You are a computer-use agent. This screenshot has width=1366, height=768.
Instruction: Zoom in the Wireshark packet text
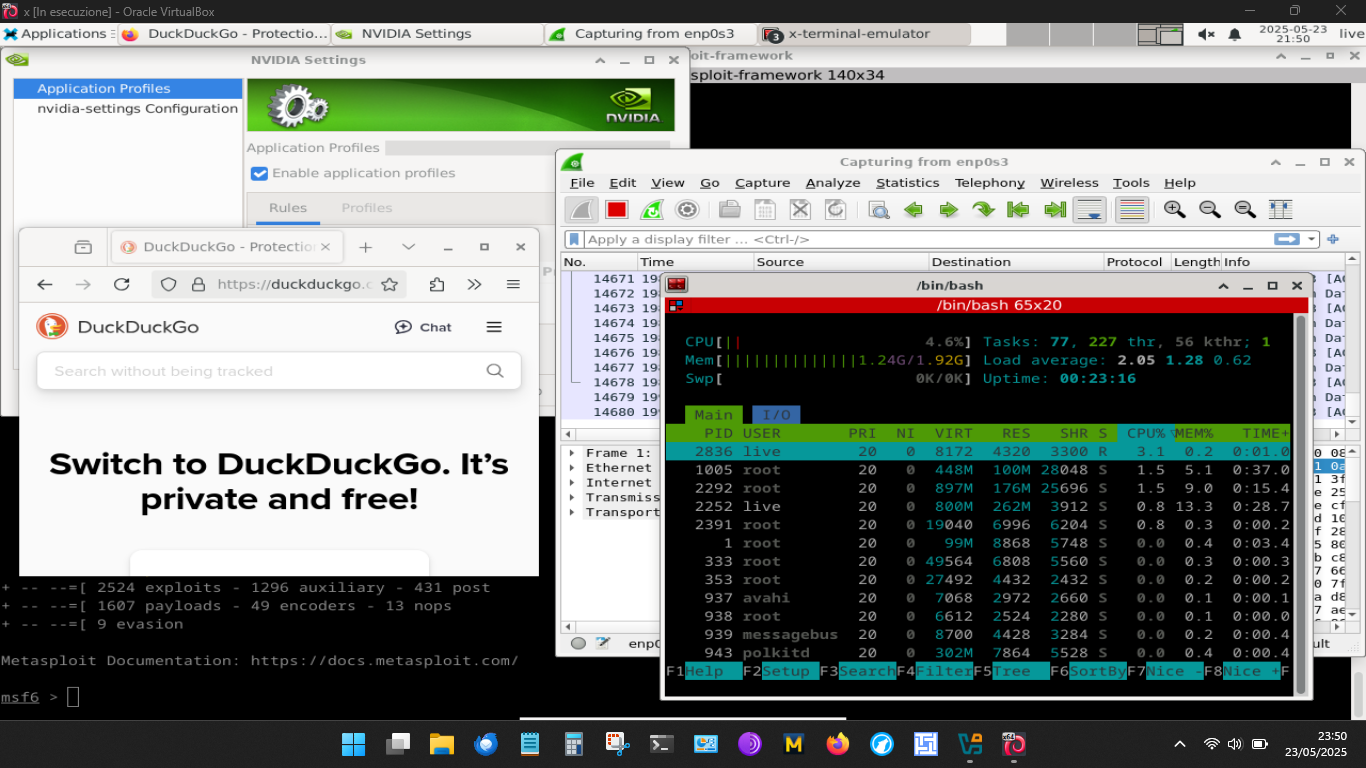[x=1175, y=210]
